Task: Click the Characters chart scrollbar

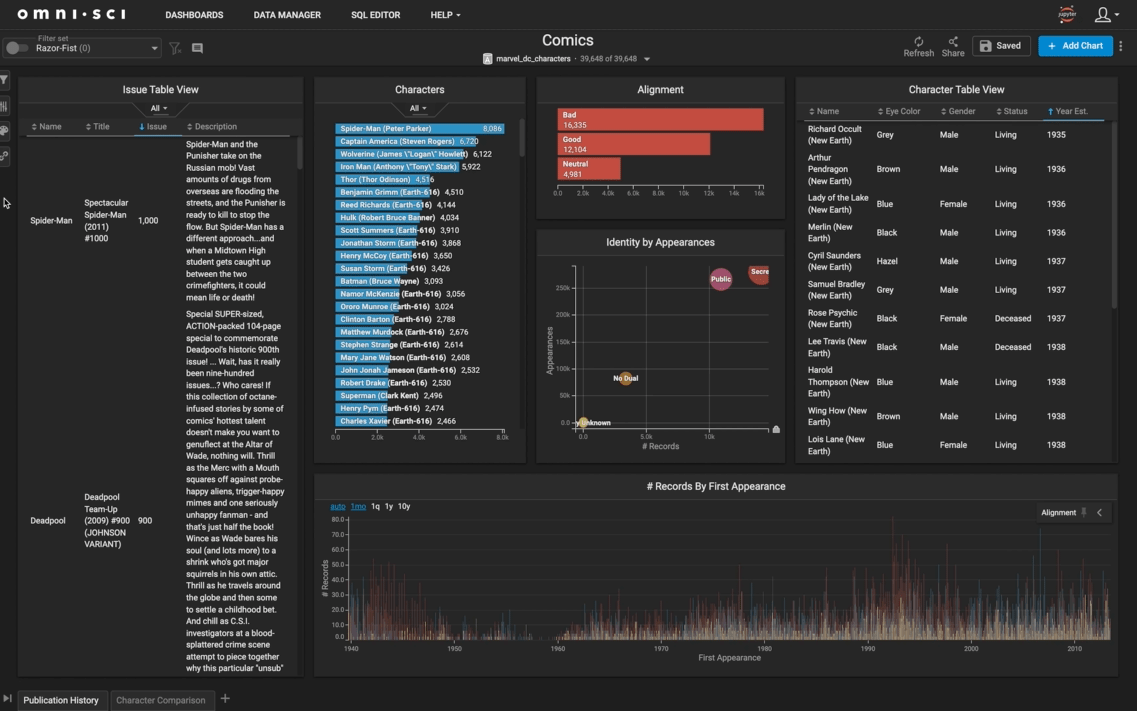Action: pos(521,138)
